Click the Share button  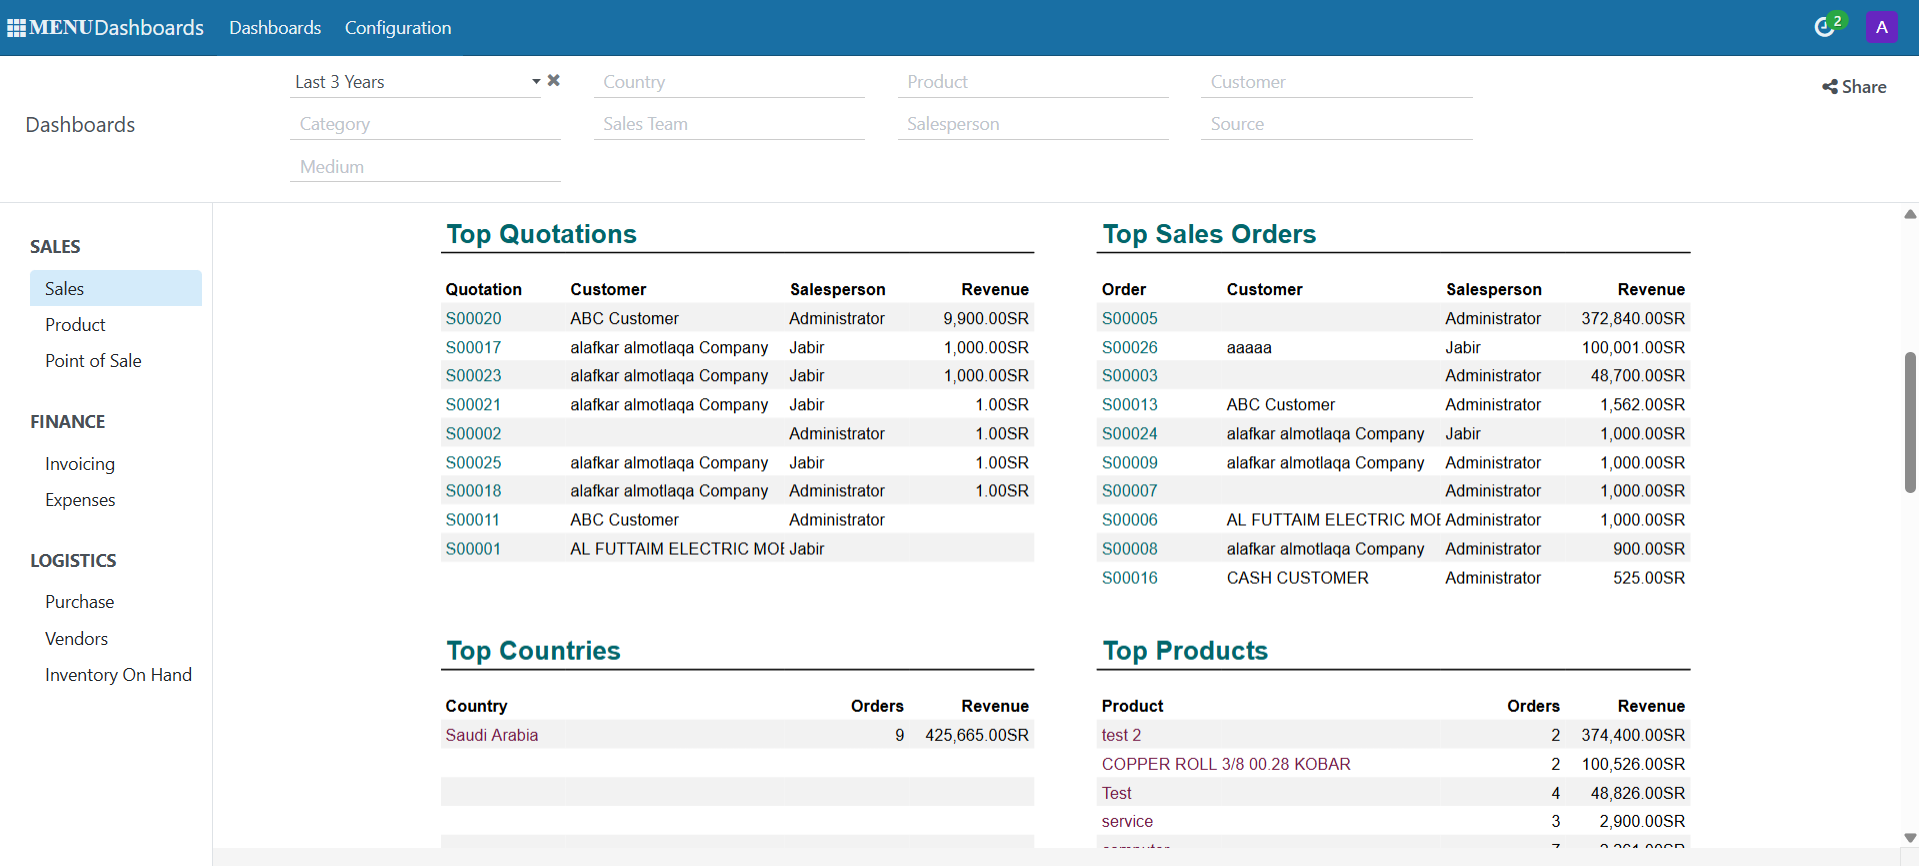[x=1854, y=87]
